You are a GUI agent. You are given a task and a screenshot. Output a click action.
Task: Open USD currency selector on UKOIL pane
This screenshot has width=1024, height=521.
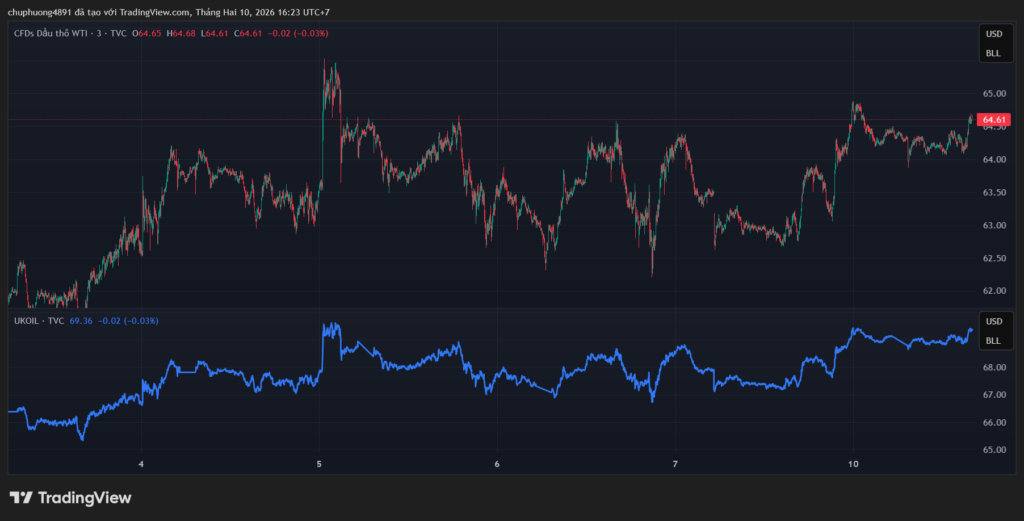tap(993, 322)
